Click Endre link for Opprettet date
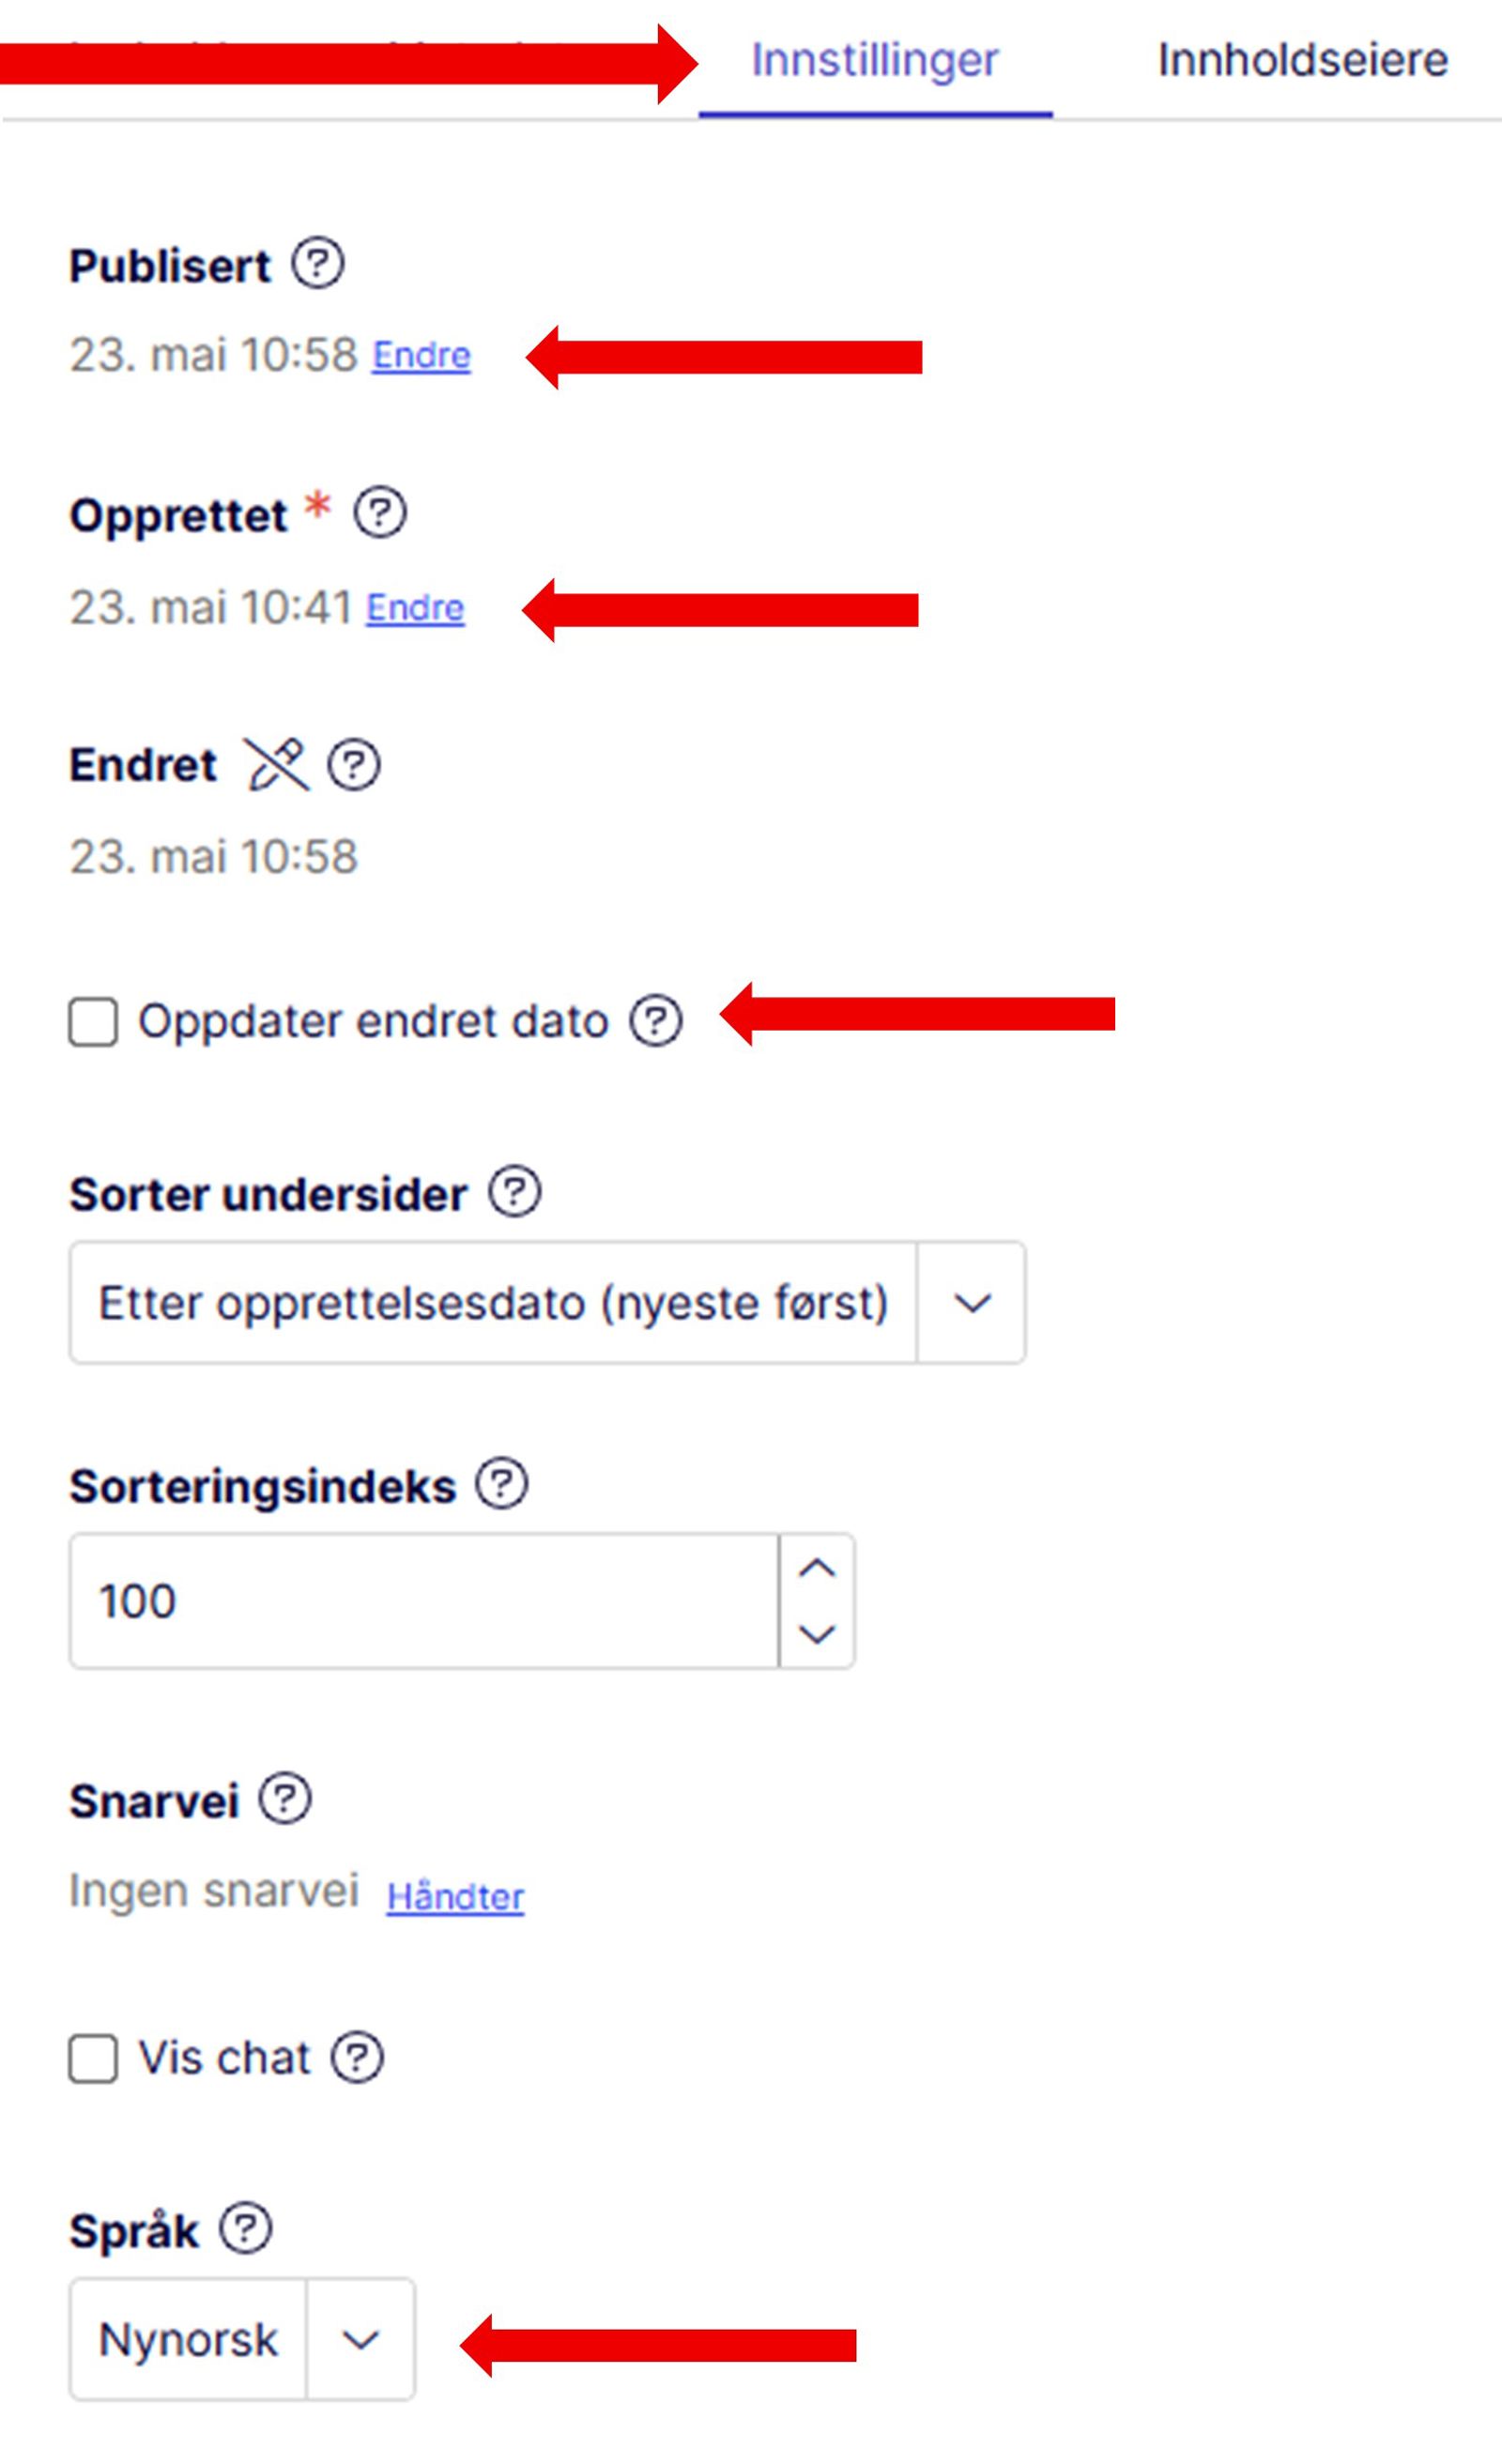The width and height of the screenshot is (1502, 2464). (415, 608)
